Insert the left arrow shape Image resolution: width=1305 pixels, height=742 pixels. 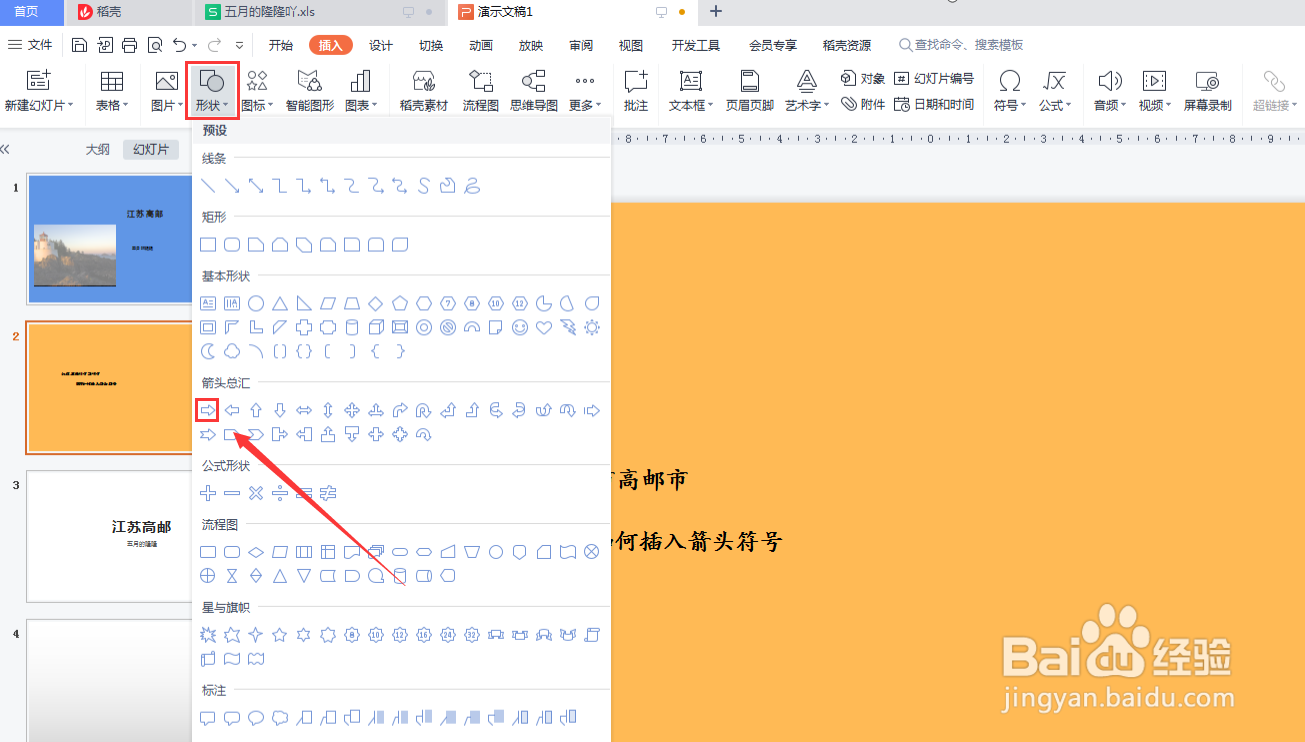click(x=232, y=410)
